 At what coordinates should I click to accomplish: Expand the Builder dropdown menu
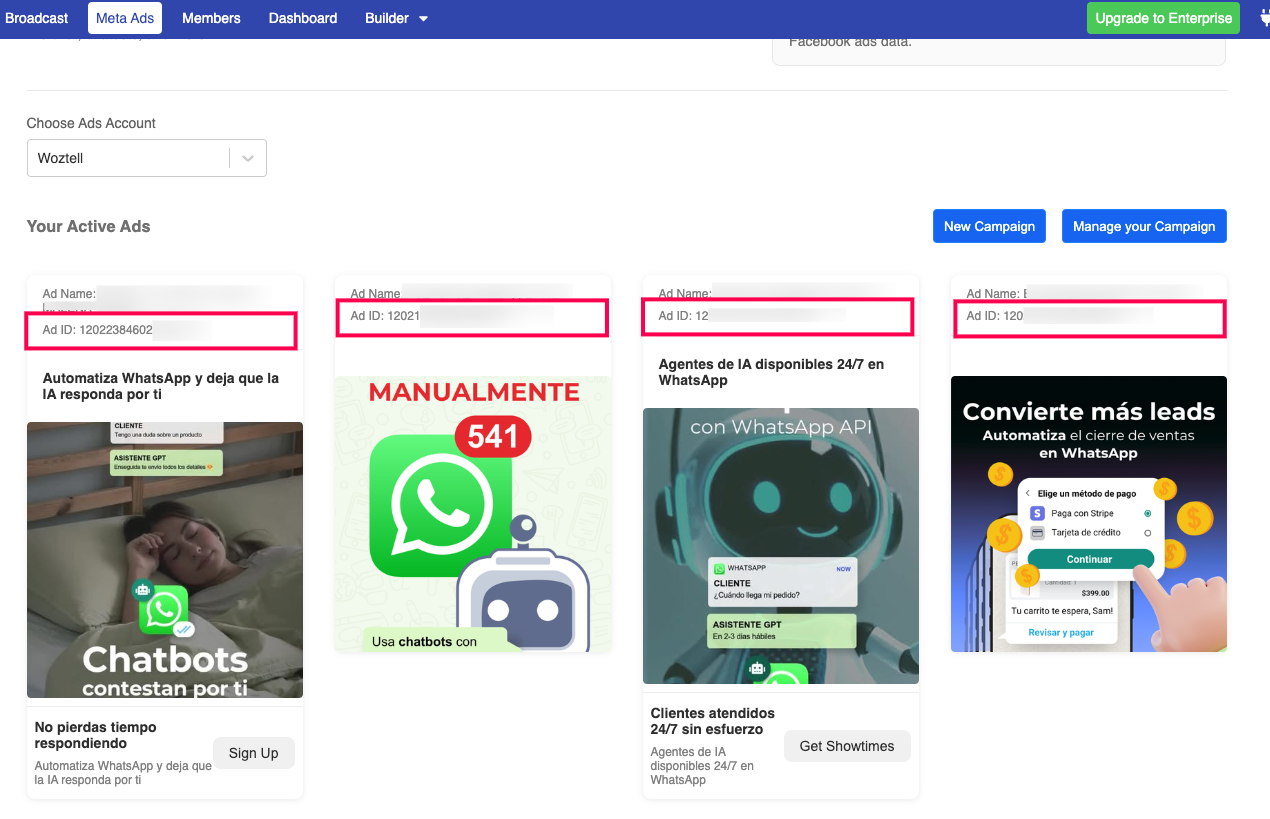click(396, 18)
